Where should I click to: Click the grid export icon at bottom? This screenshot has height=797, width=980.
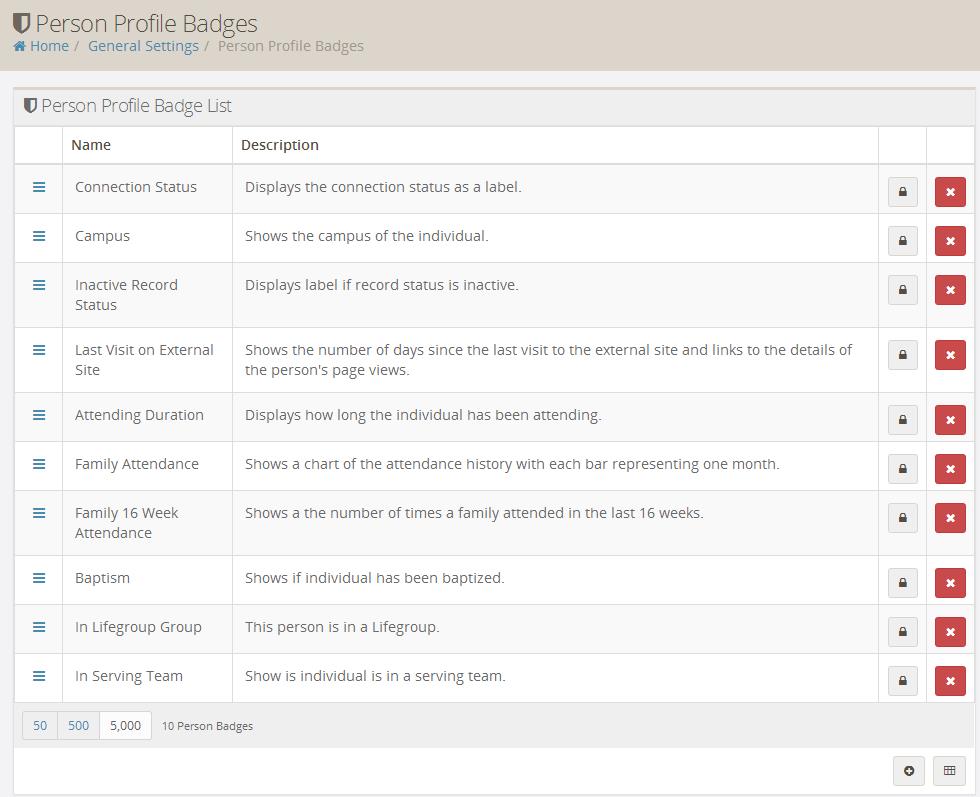coord(949,771)
